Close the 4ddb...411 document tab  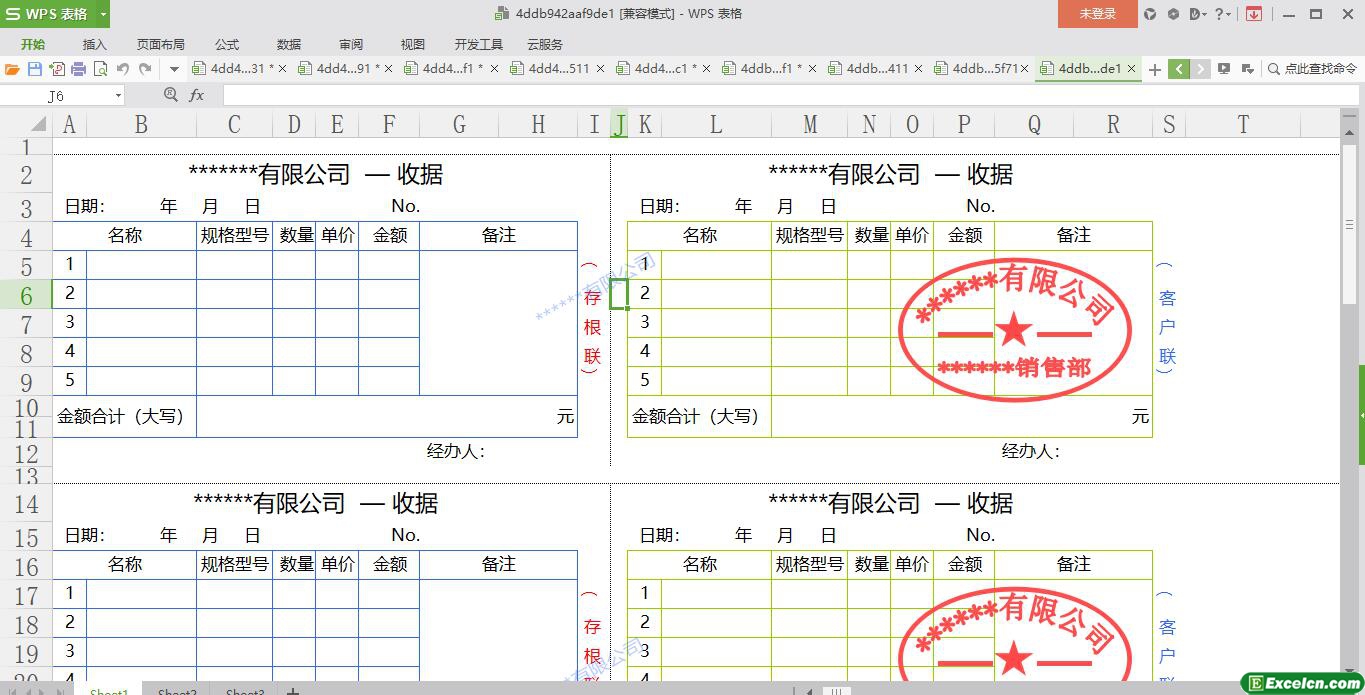918,69
